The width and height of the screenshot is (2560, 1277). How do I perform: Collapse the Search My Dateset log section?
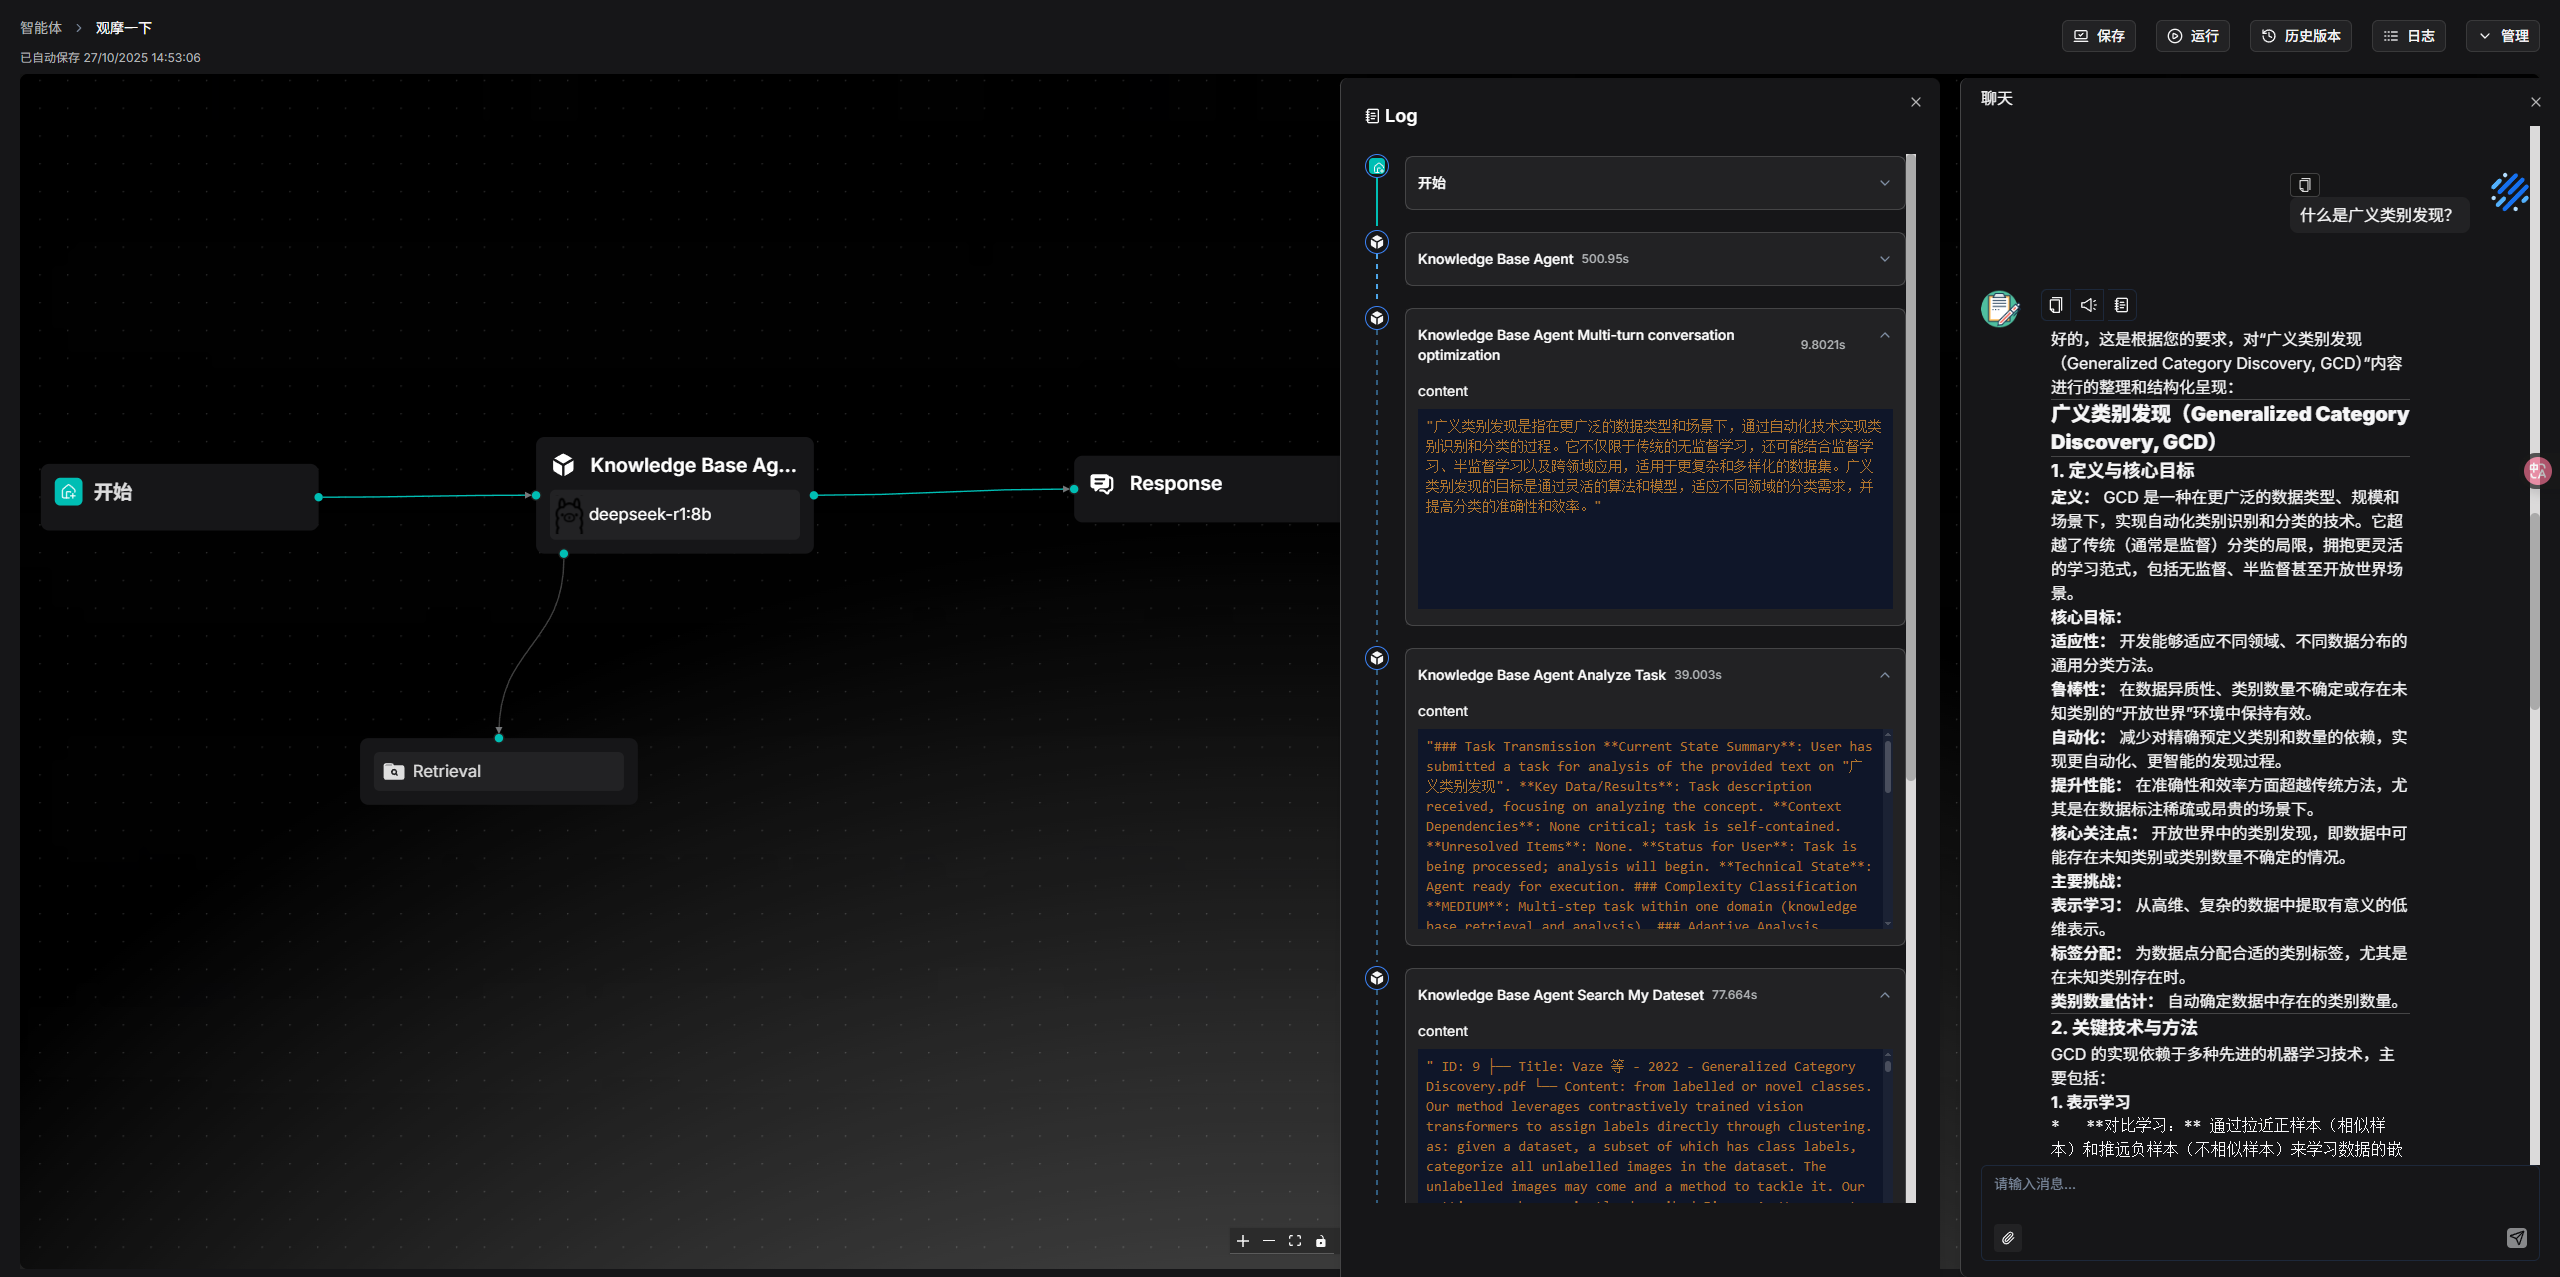coord(1884,995)
